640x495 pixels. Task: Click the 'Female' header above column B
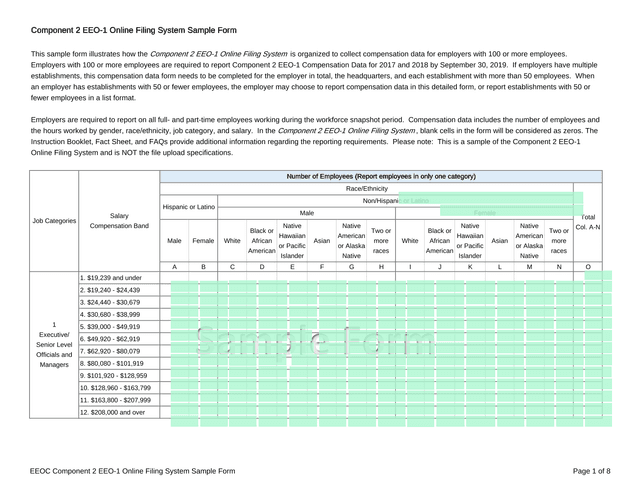[x=203, y=241]
